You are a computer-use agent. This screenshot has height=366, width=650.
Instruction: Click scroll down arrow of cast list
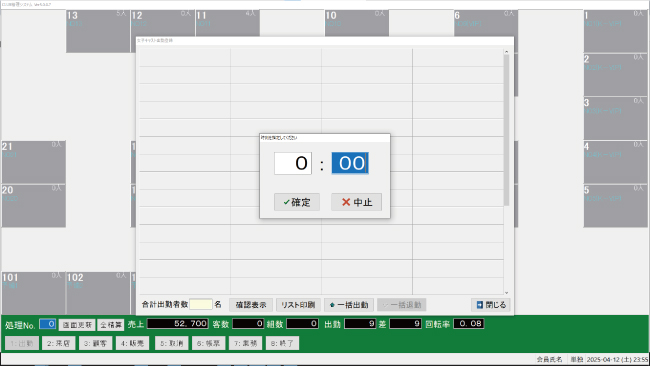pos(507,293)
